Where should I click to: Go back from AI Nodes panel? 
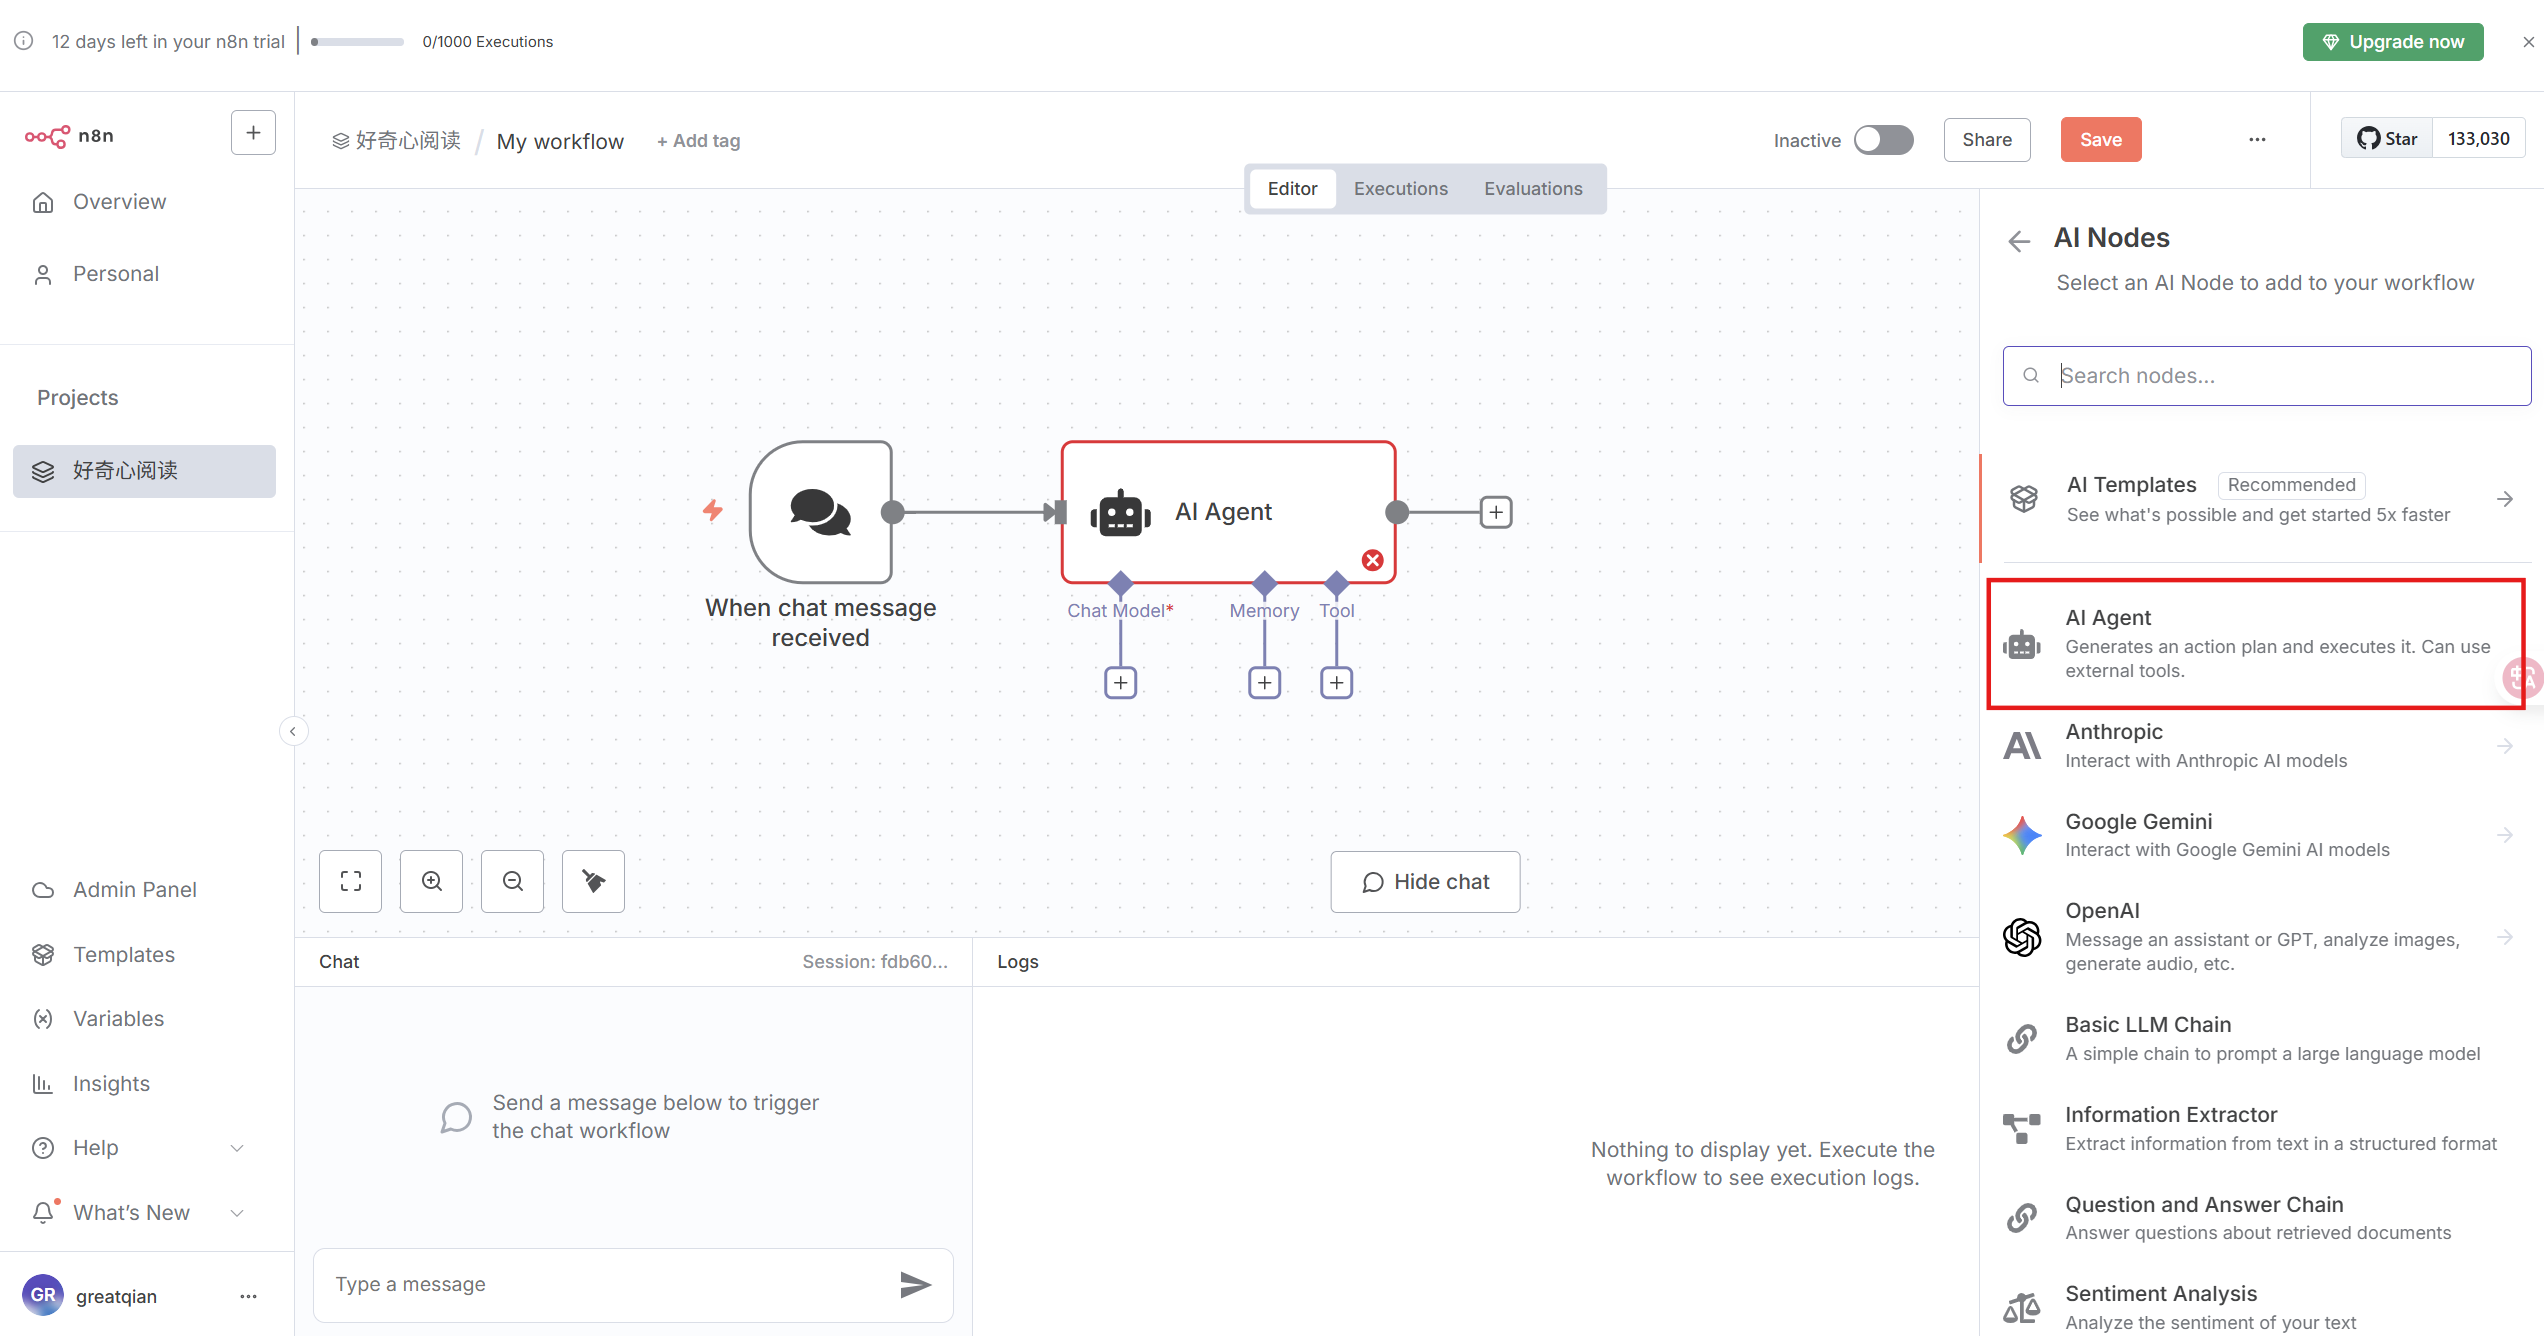[2019, 241]
